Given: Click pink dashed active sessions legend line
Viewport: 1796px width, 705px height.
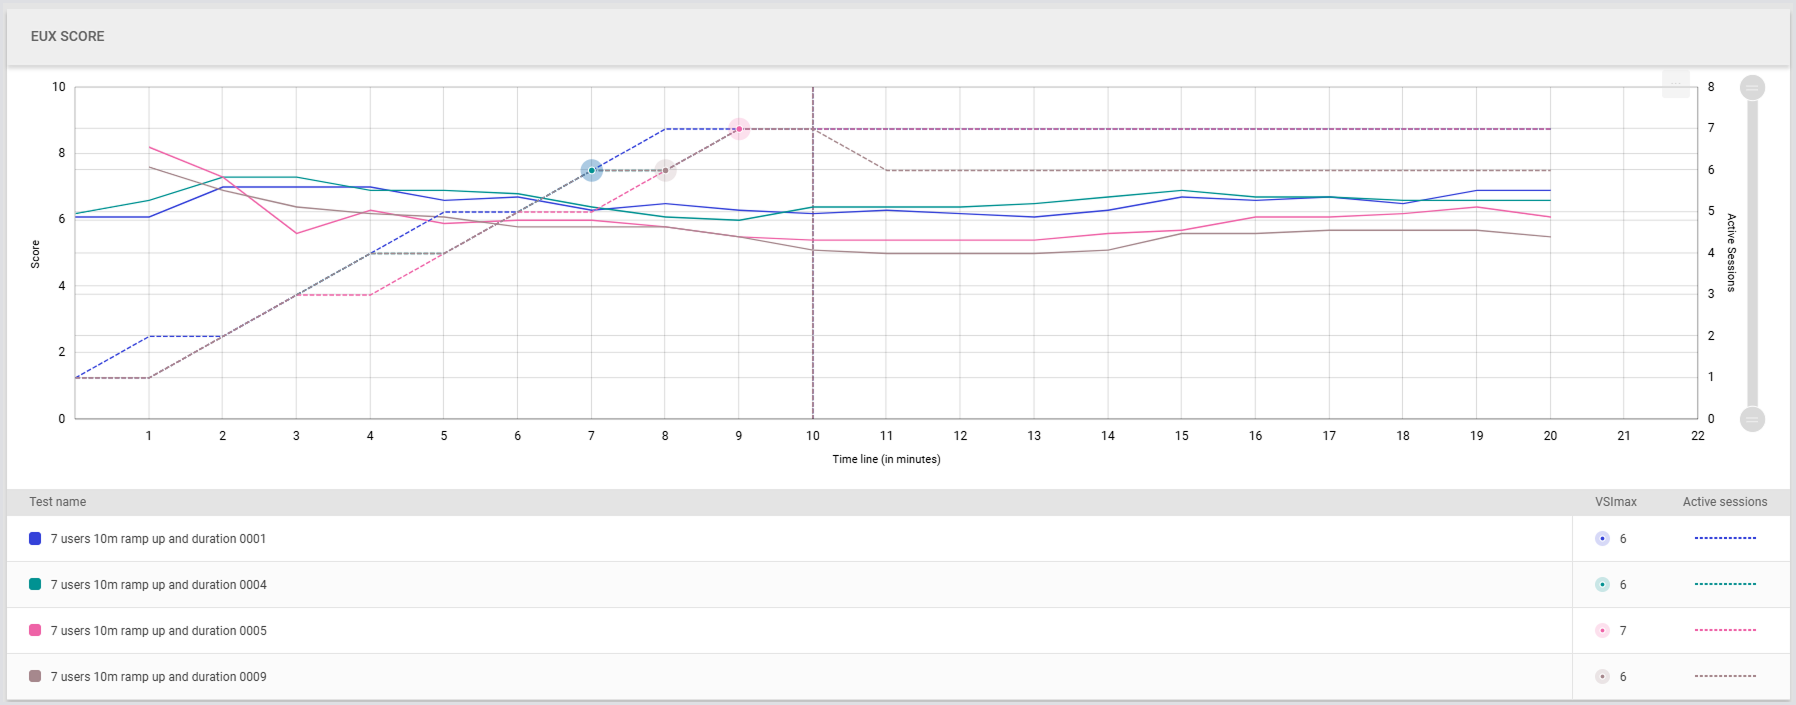Looking at the screenshot, I should 1725,631.
